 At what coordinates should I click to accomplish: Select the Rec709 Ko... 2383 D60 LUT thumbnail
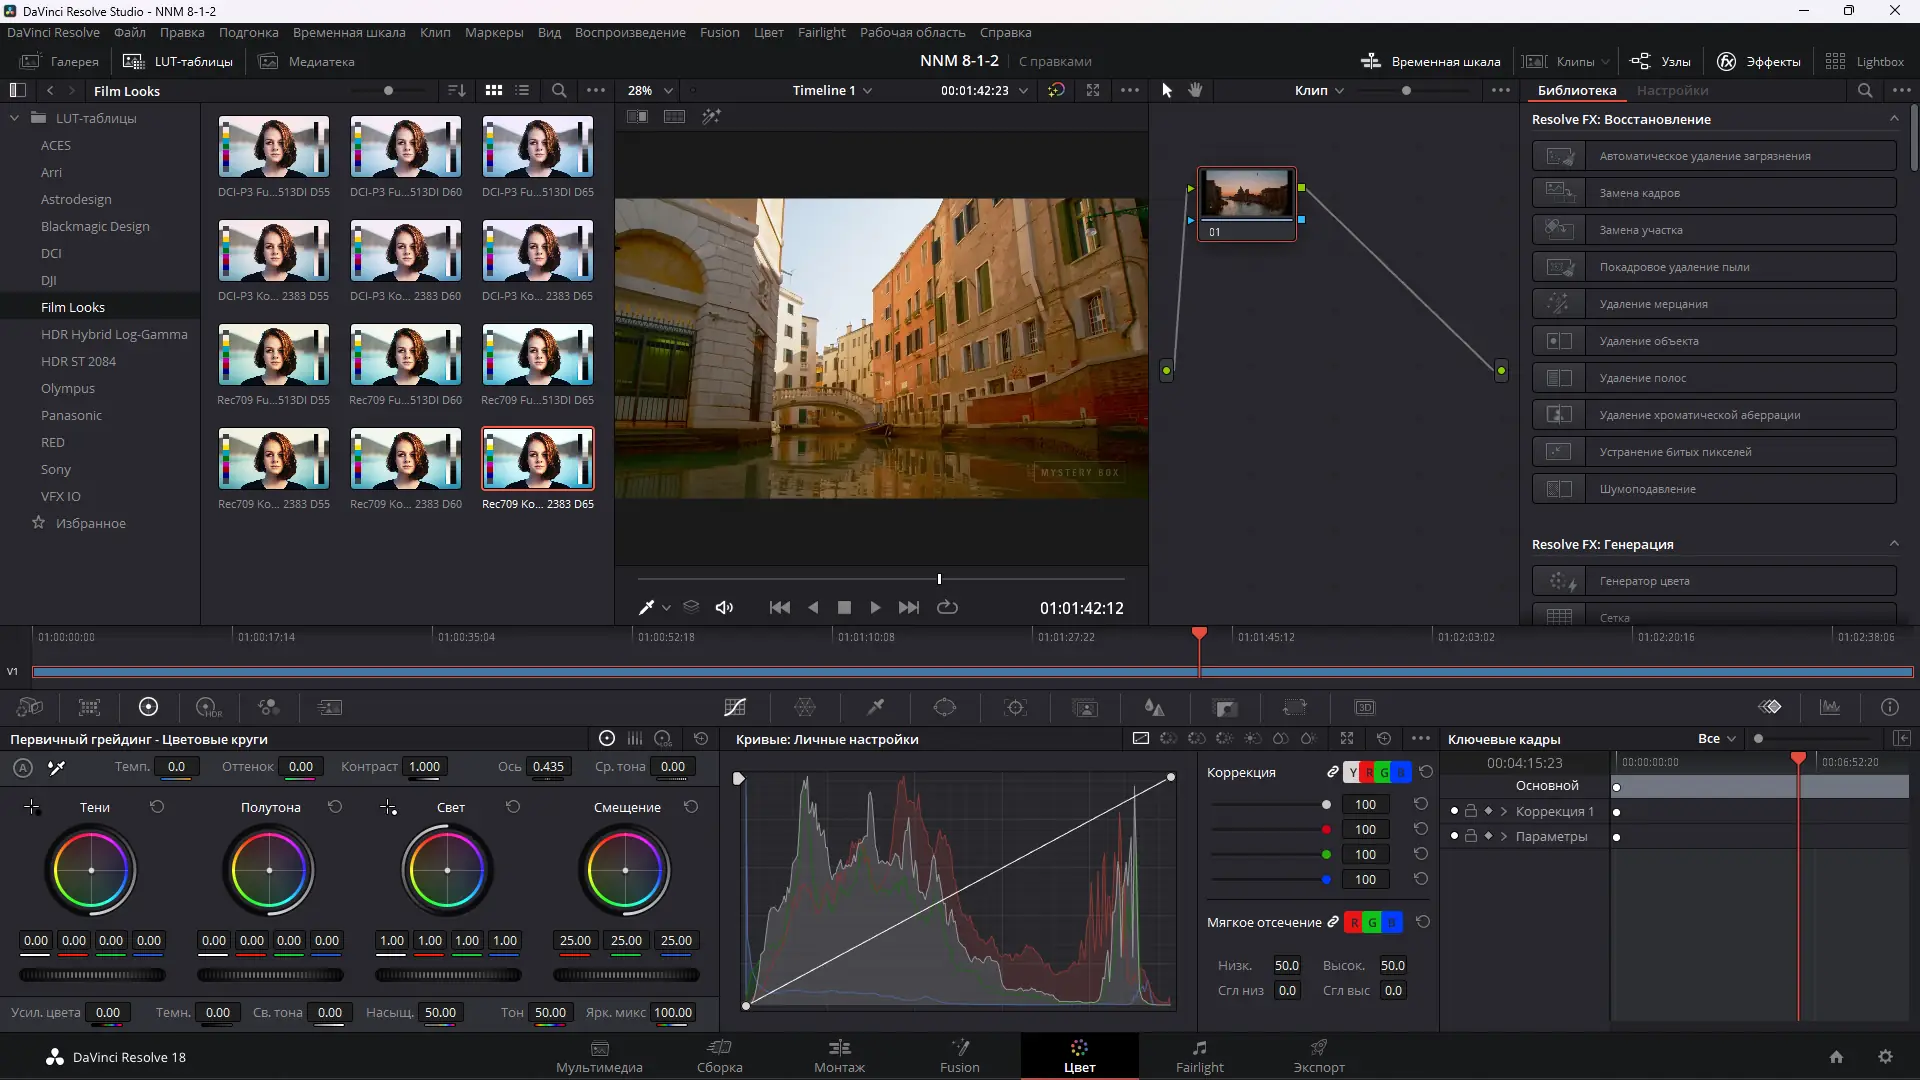coord(406,459)
